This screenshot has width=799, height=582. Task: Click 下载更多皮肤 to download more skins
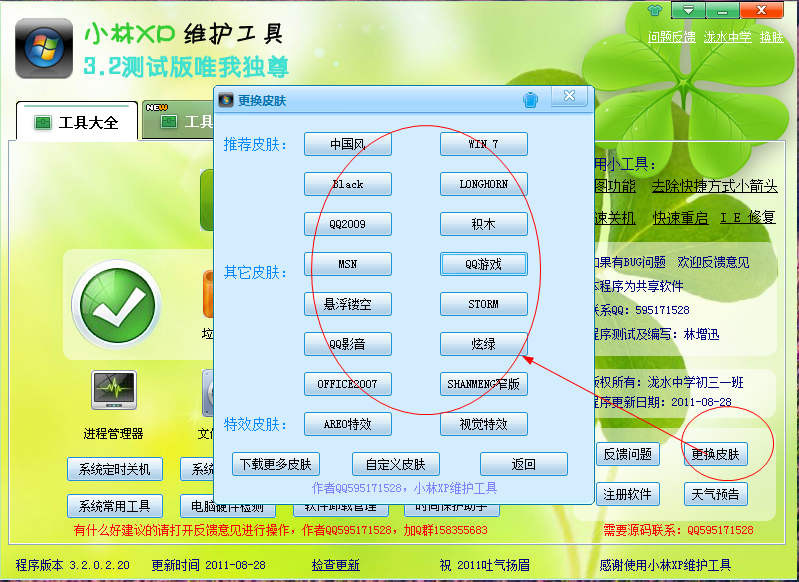275,464
